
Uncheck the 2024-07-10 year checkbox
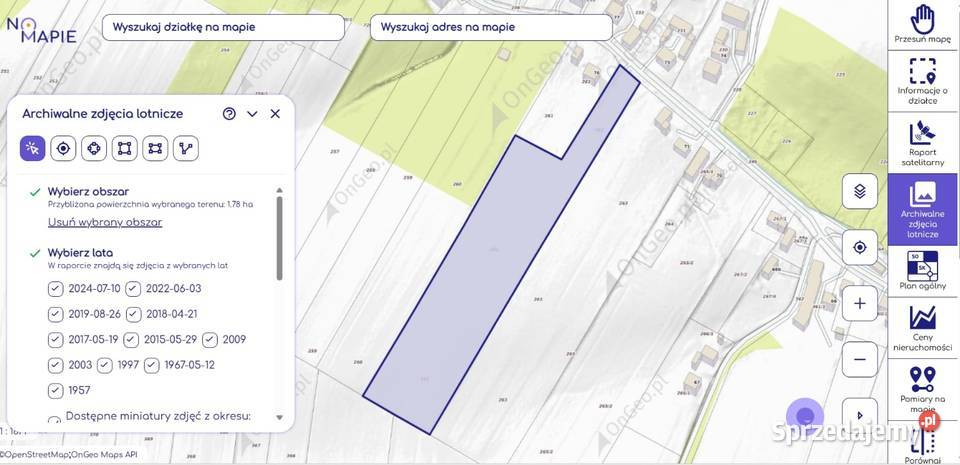tap(56, 289)
